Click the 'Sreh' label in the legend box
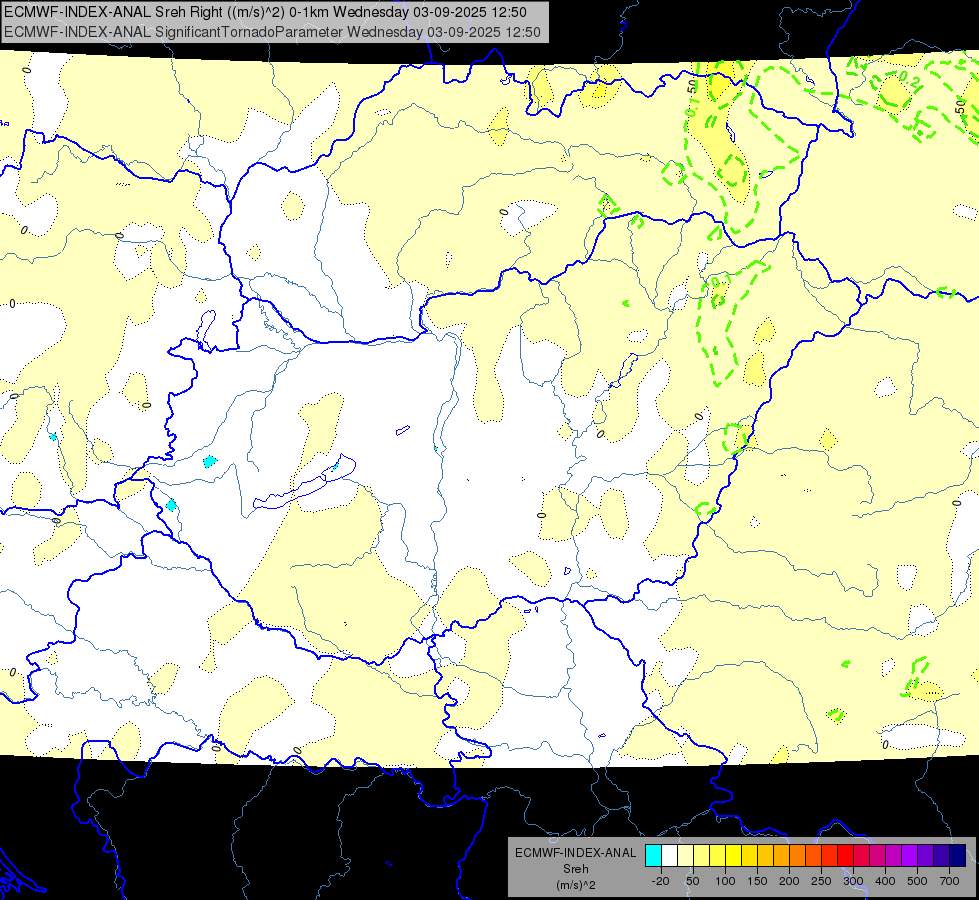 click(575, 869)
